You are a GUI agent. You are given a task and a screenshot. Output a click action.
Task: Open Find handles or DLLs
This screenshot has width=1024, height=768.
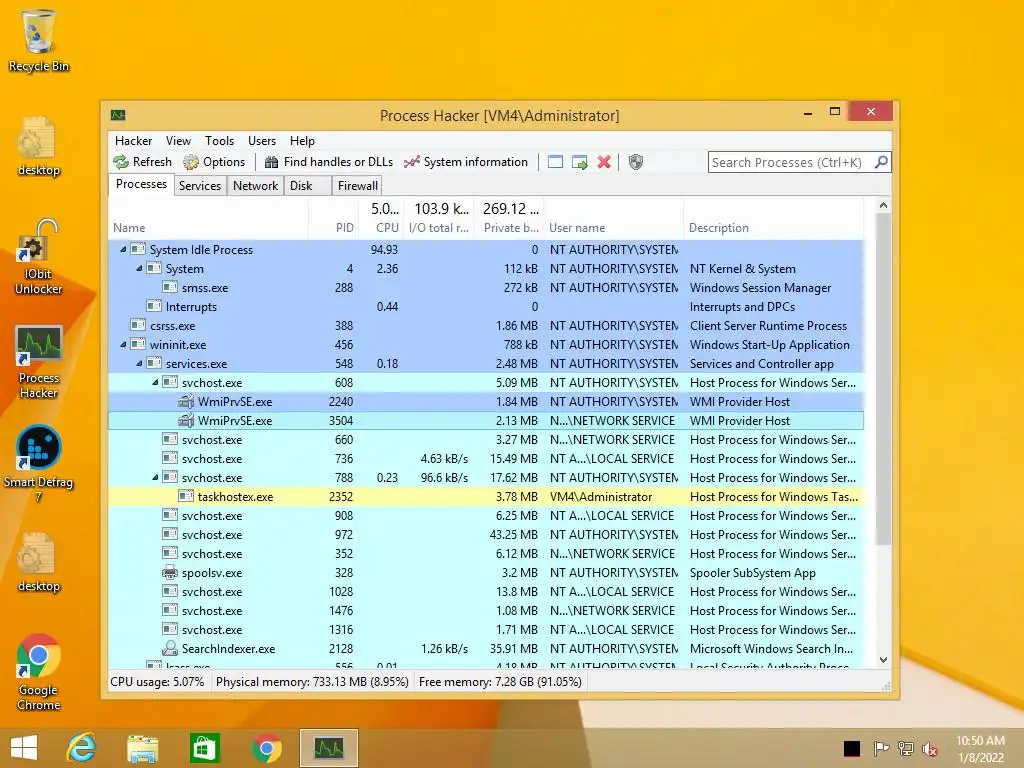pyautogui.click(x=329, y=162)
